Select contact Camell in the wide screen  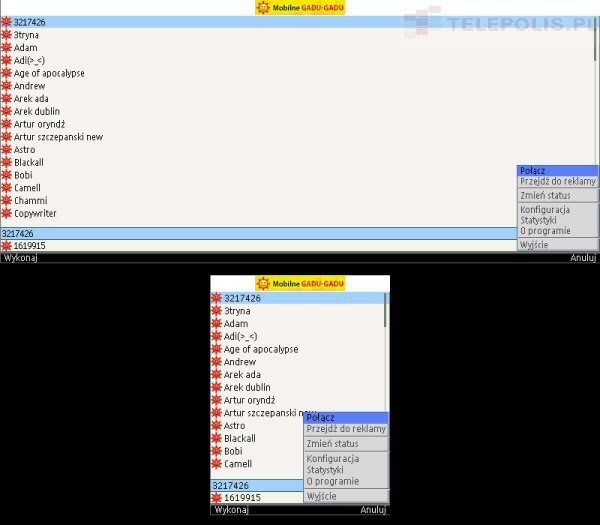click(27, 188)
